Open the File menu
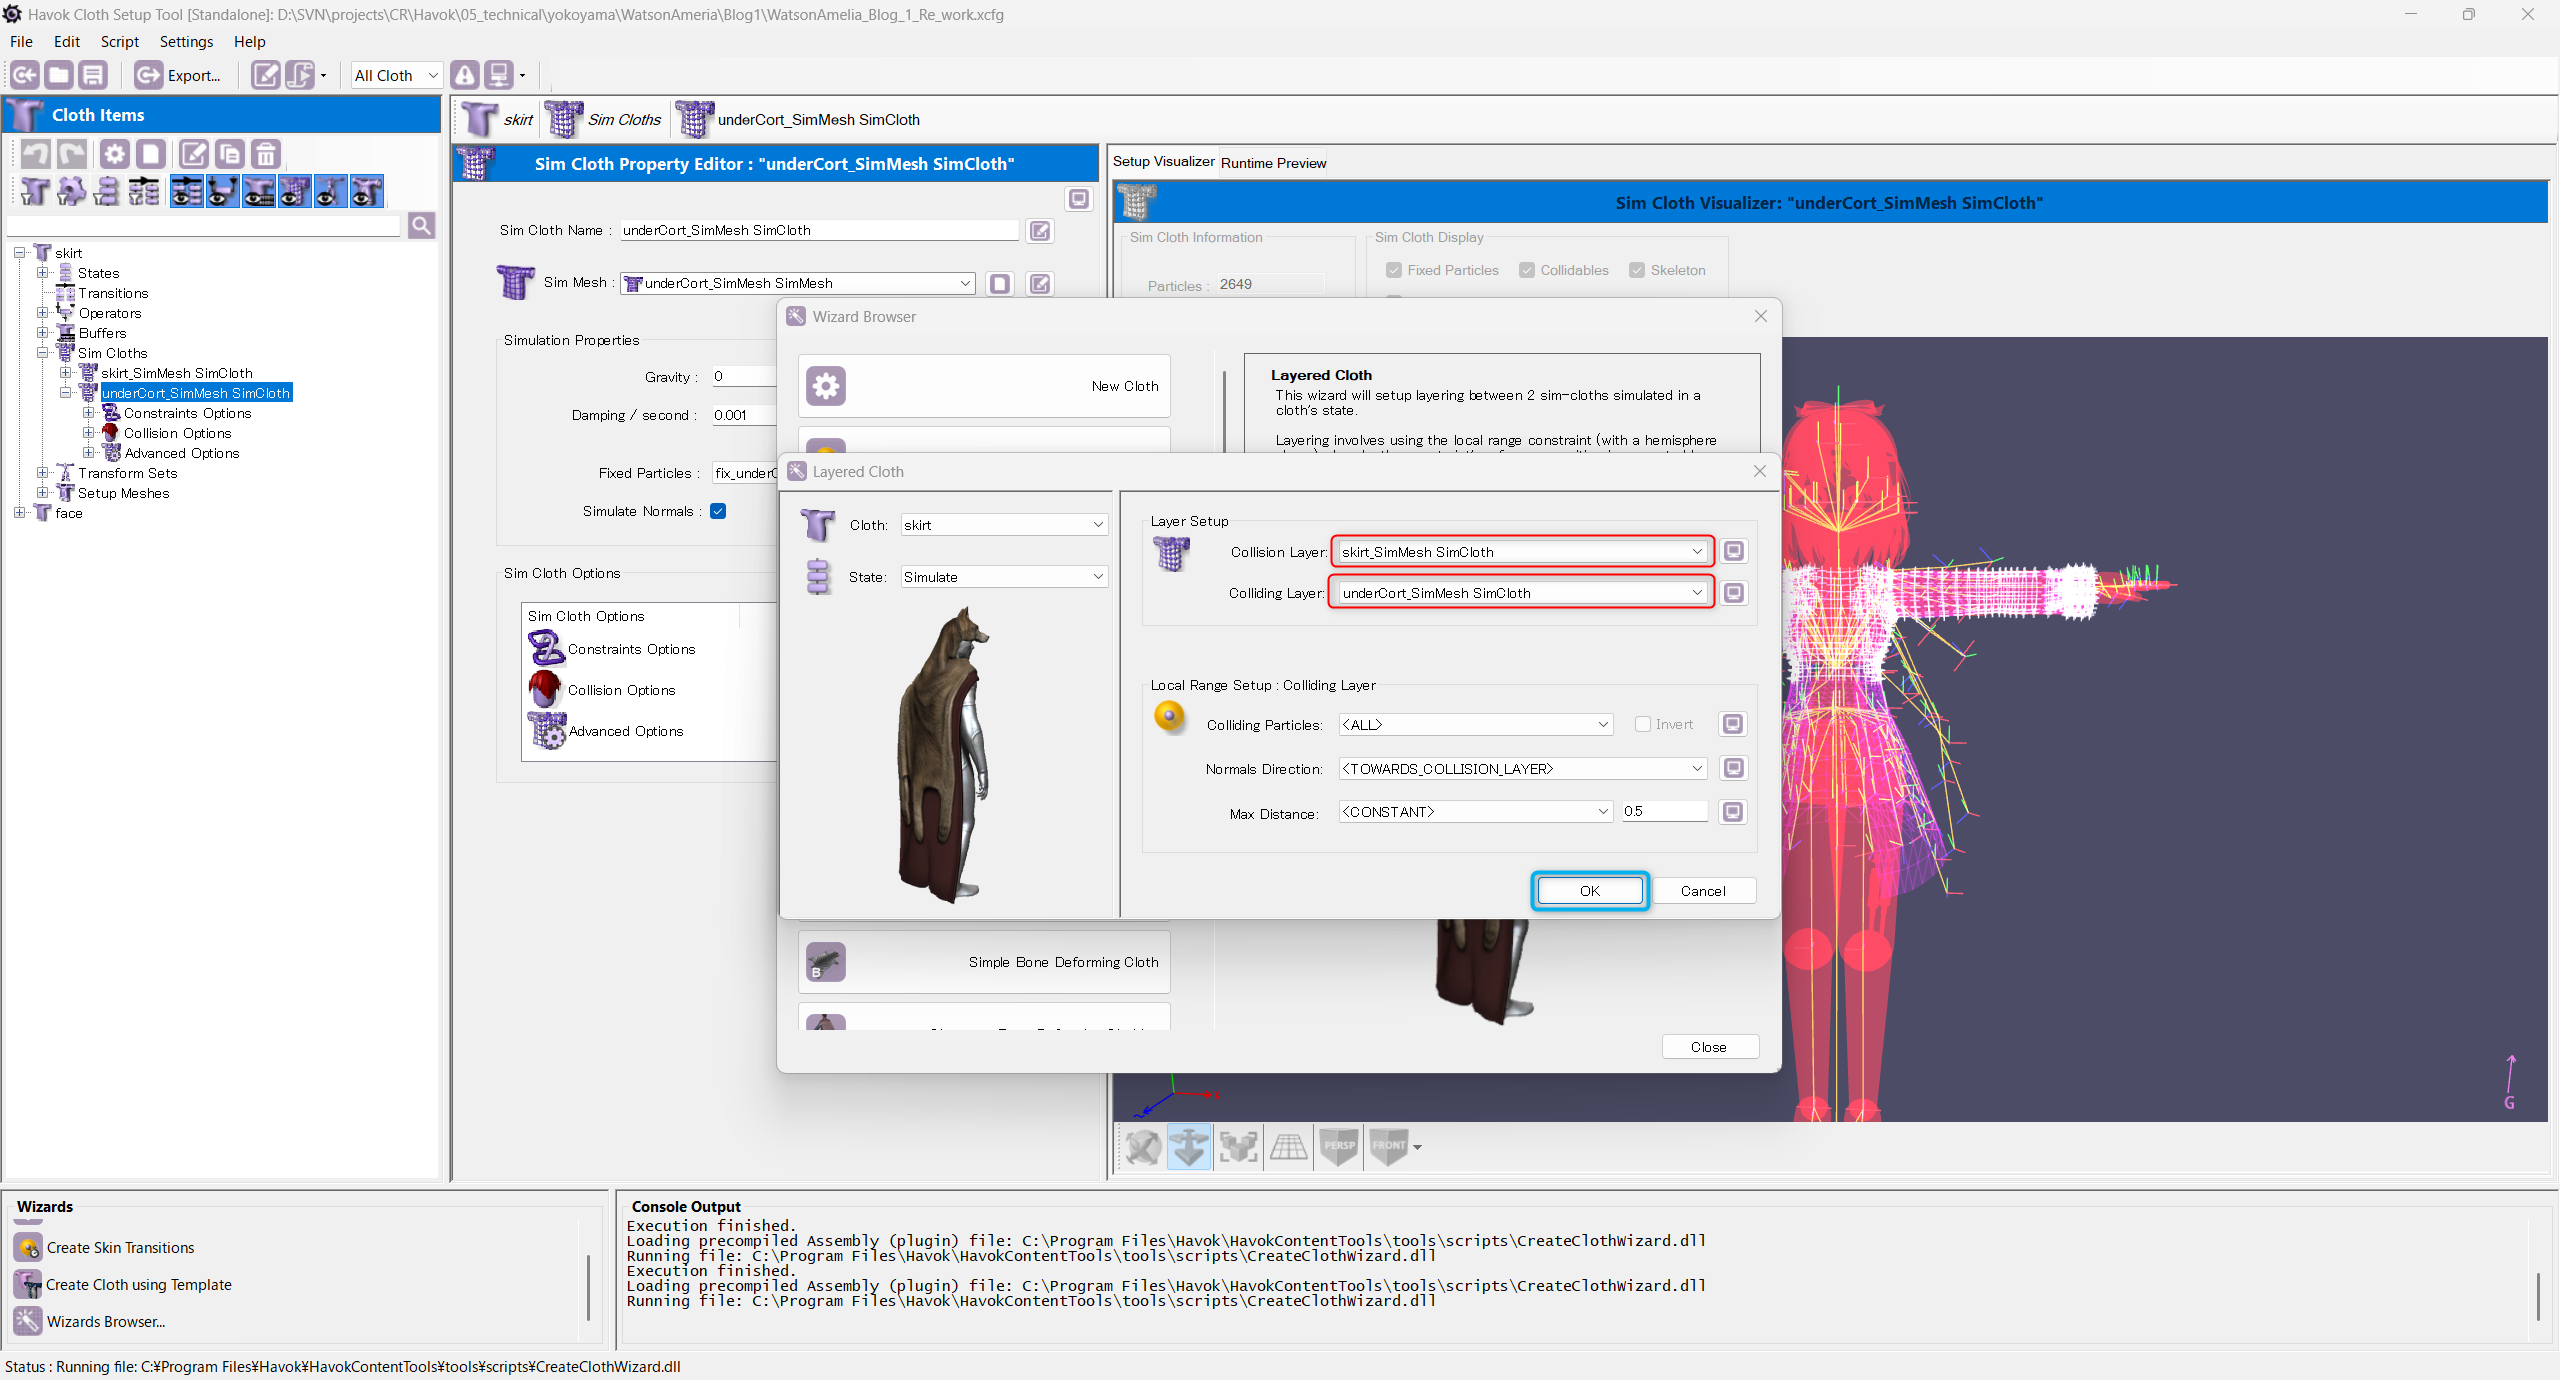2560x1380 pixels. point(21,42)
